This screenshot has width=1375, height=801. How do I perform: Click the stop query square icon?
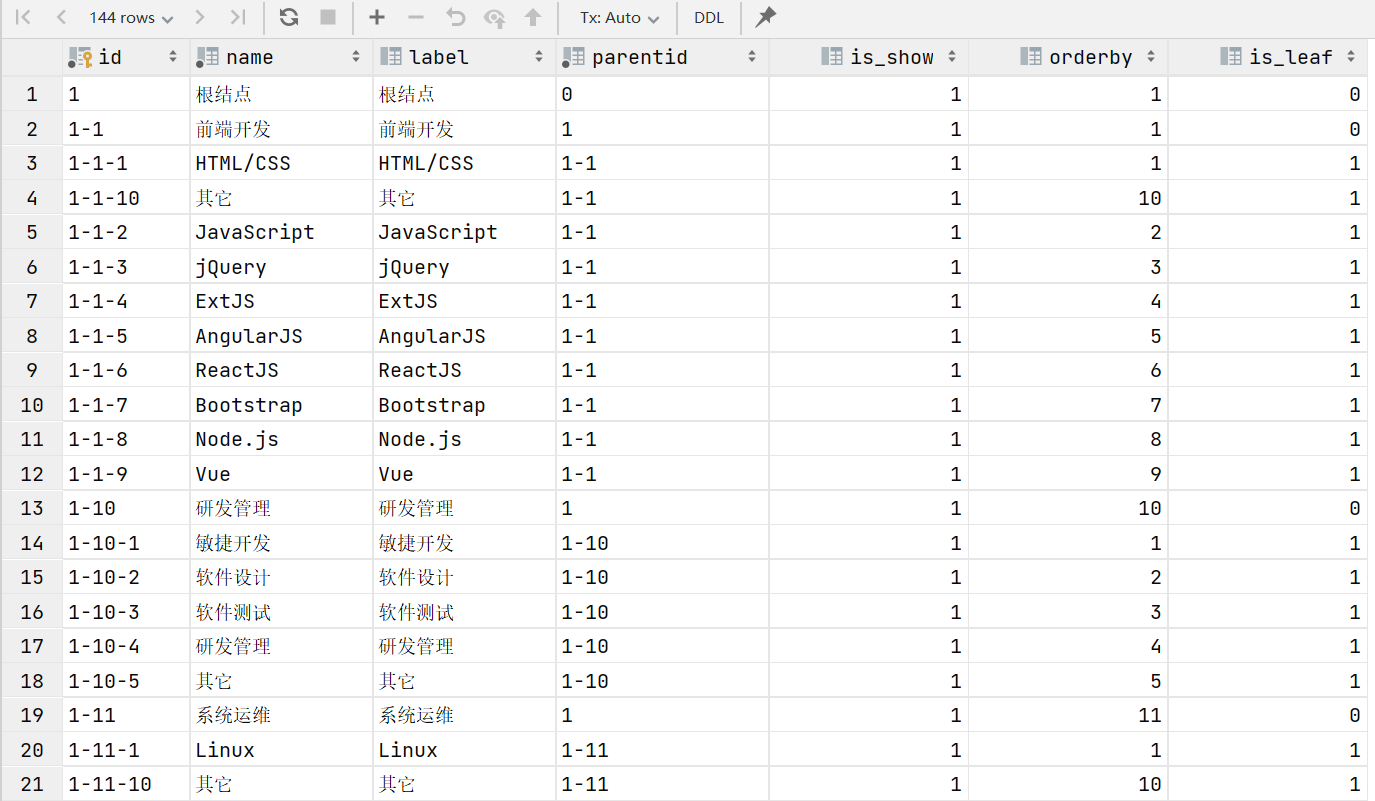point(327,17)
